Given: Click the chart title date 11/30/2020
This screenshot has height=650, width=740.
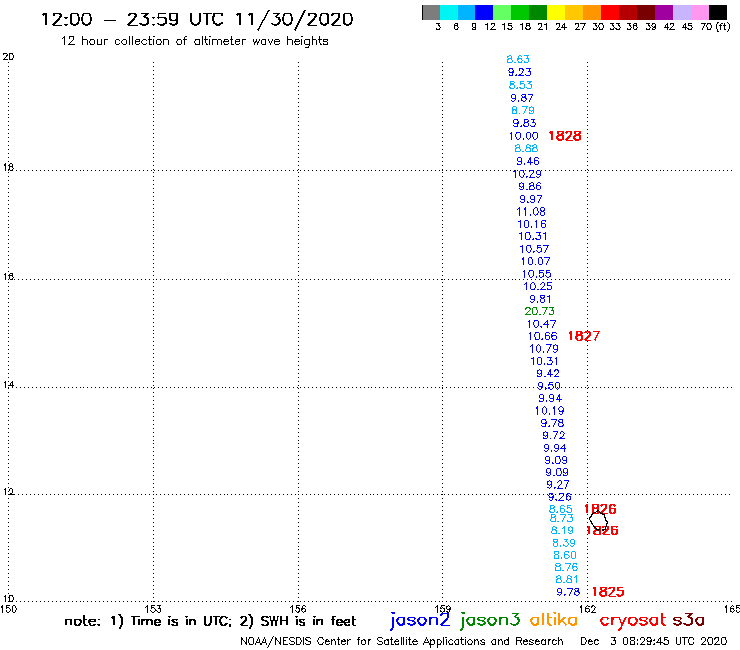Looking at the screenshot, I should [x=294, y=19].
